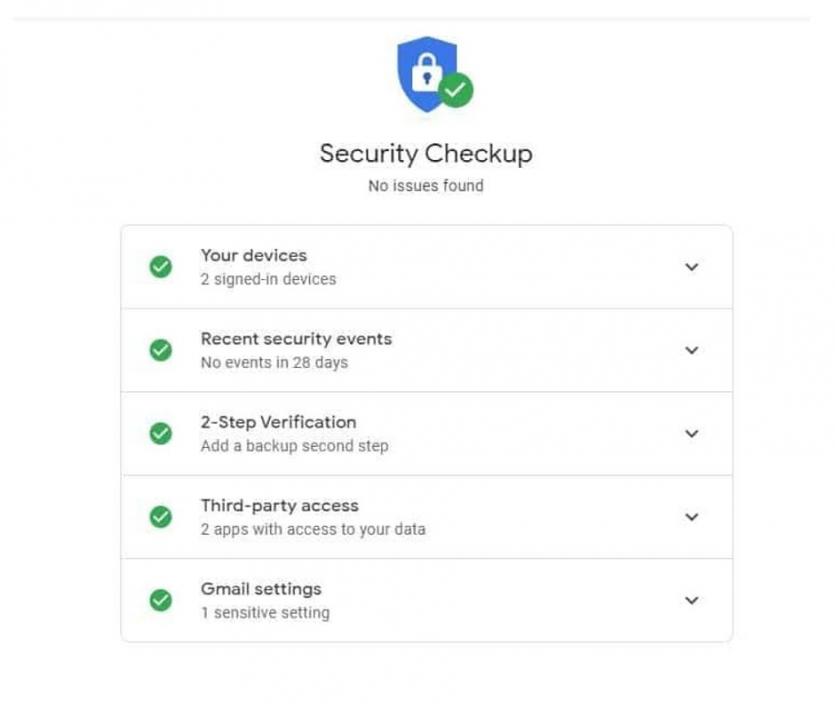835x711 pixels.
Task: Click green checkmark beside Recent security events
Action: pyautogui.click(x=160, y=350)
